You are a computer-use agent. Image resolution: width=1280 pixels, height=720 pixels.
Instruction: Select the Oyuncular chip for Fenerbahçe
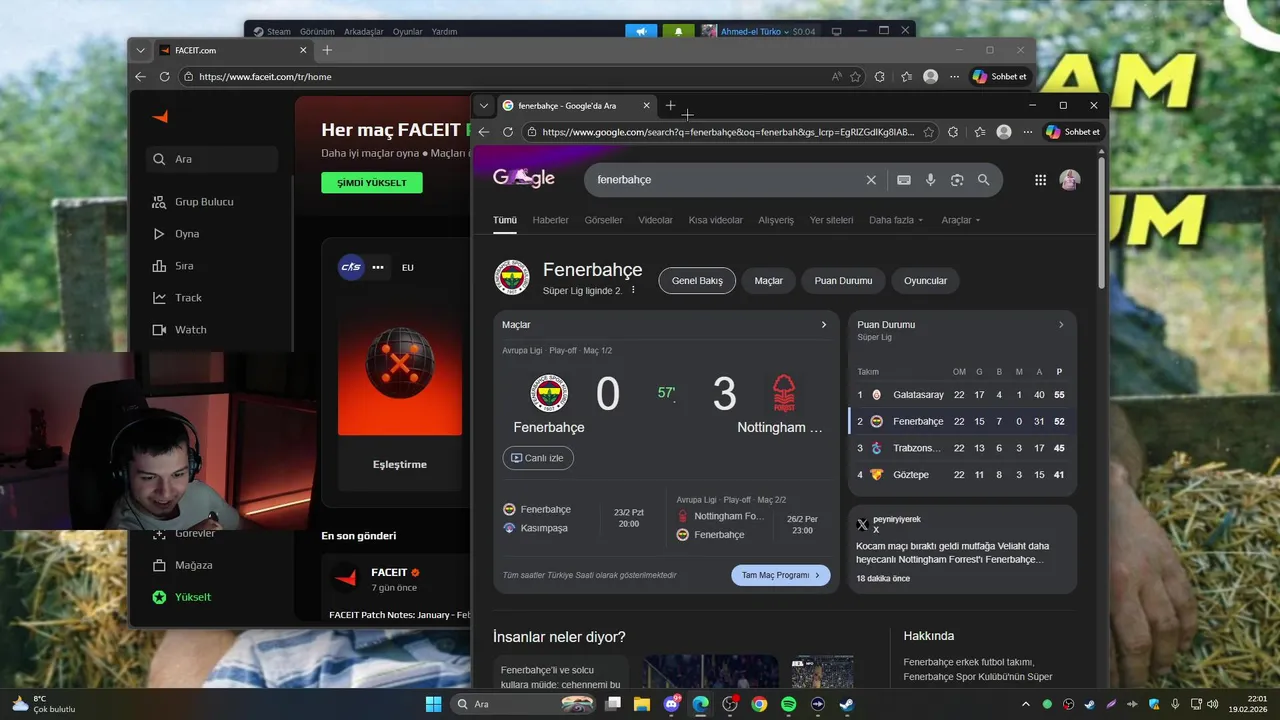tap(925, 281)
